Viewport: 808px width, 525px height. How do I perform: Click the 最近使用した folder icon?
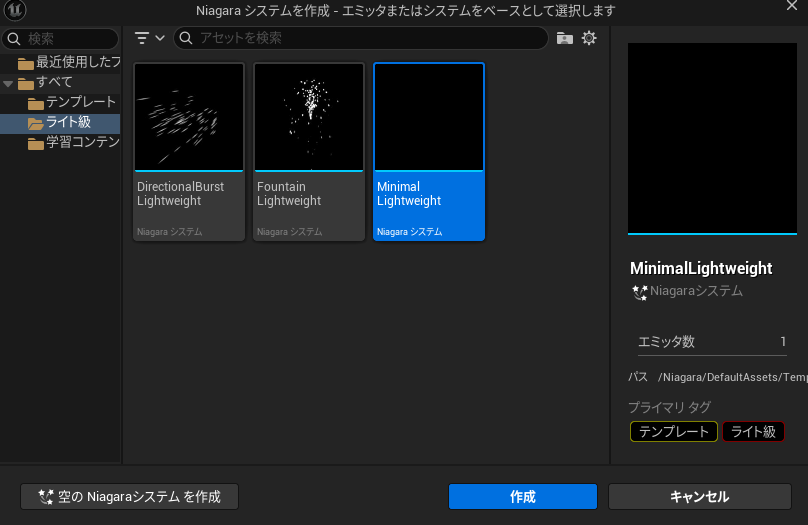point(25,63)
